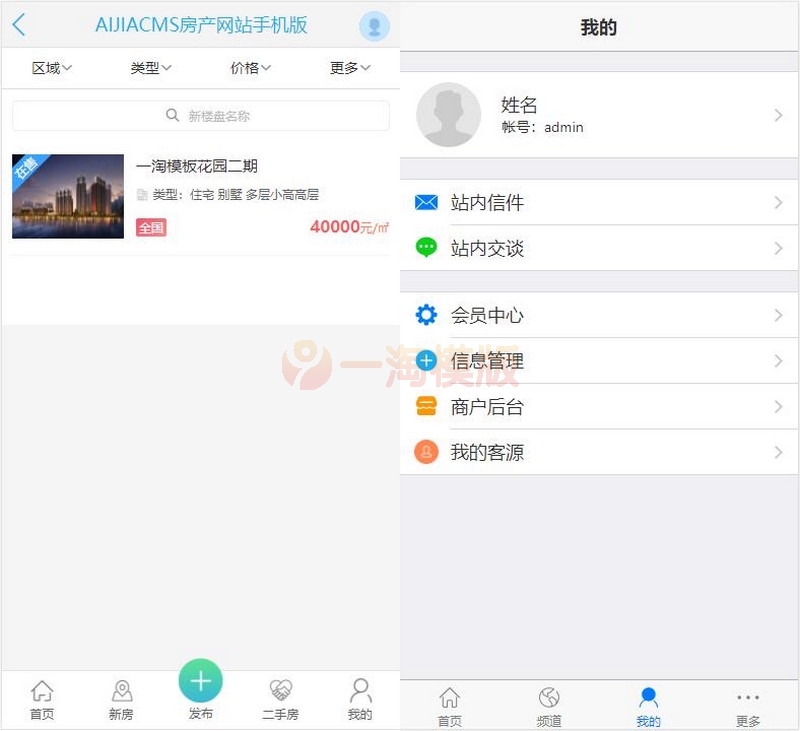Open 会员中心 using the gear icon
The image size is (800, 731).
click(x=427, y=315)
